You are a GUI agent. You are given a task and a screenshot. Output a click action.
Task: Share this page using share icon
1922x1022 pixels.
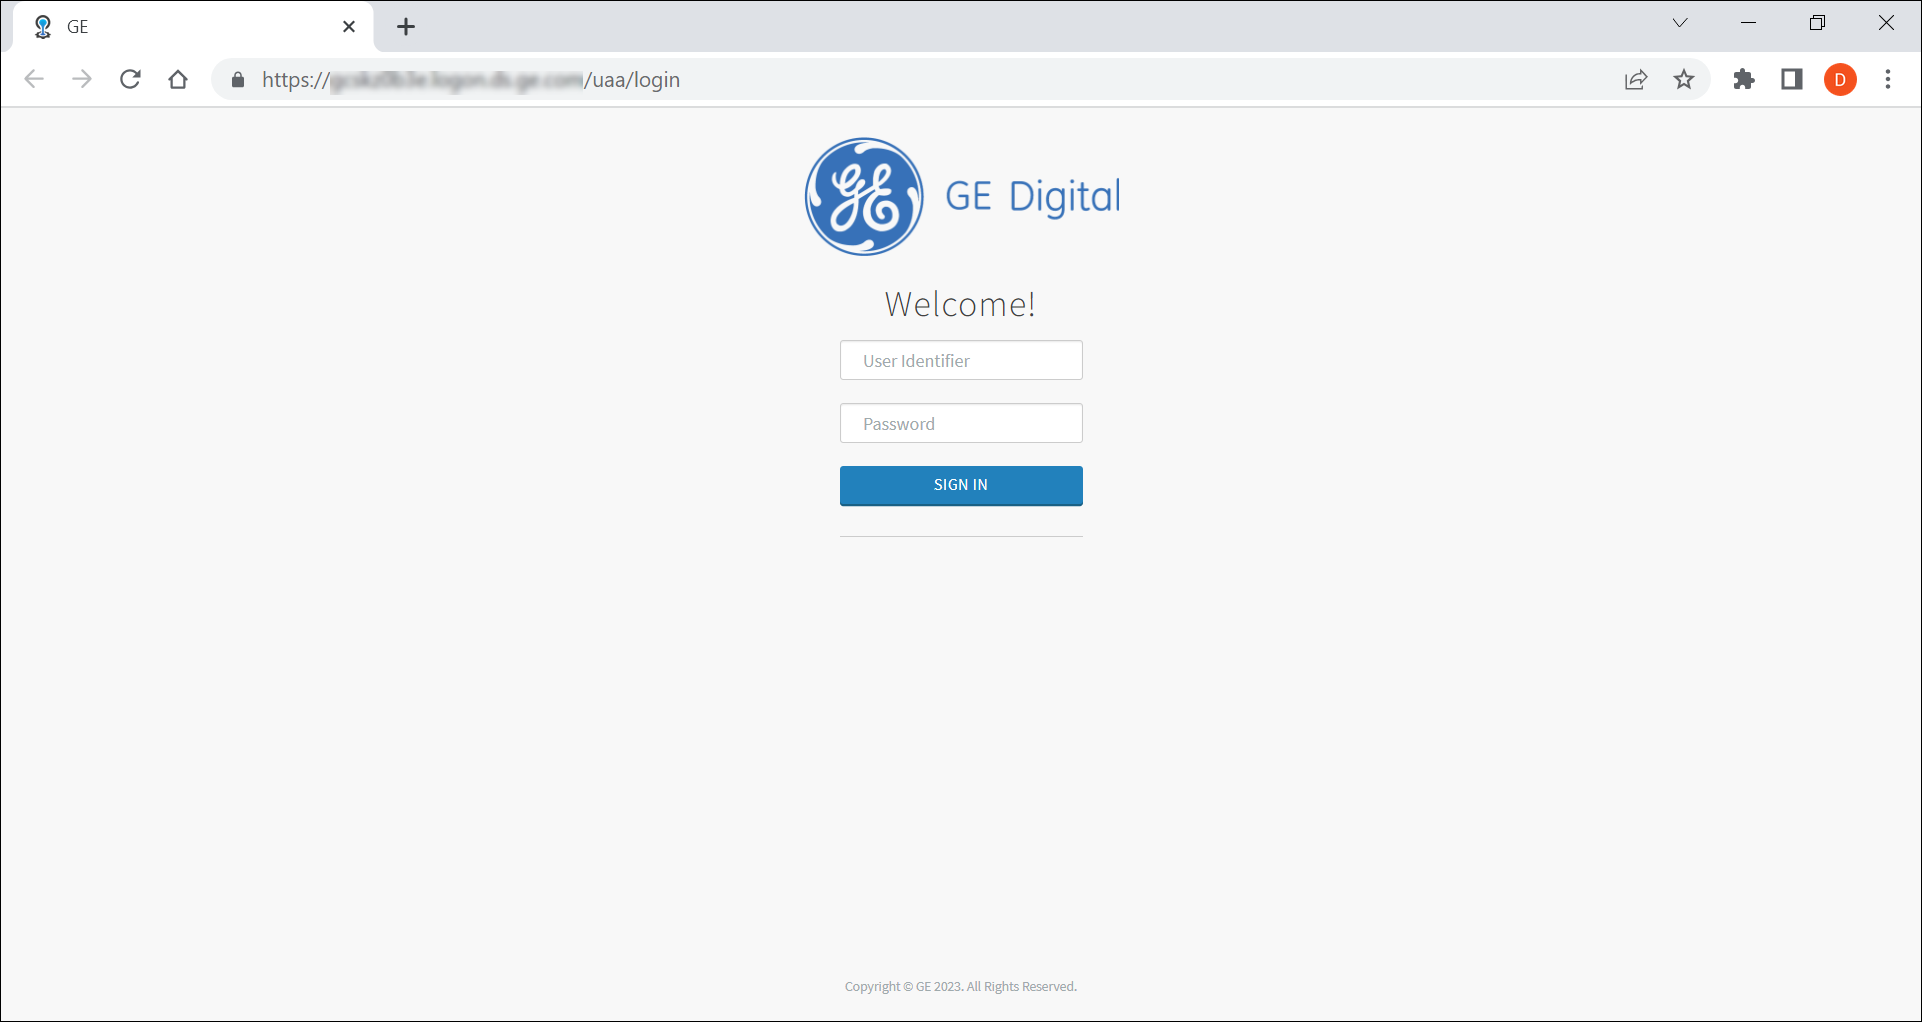coord(1636,80)
